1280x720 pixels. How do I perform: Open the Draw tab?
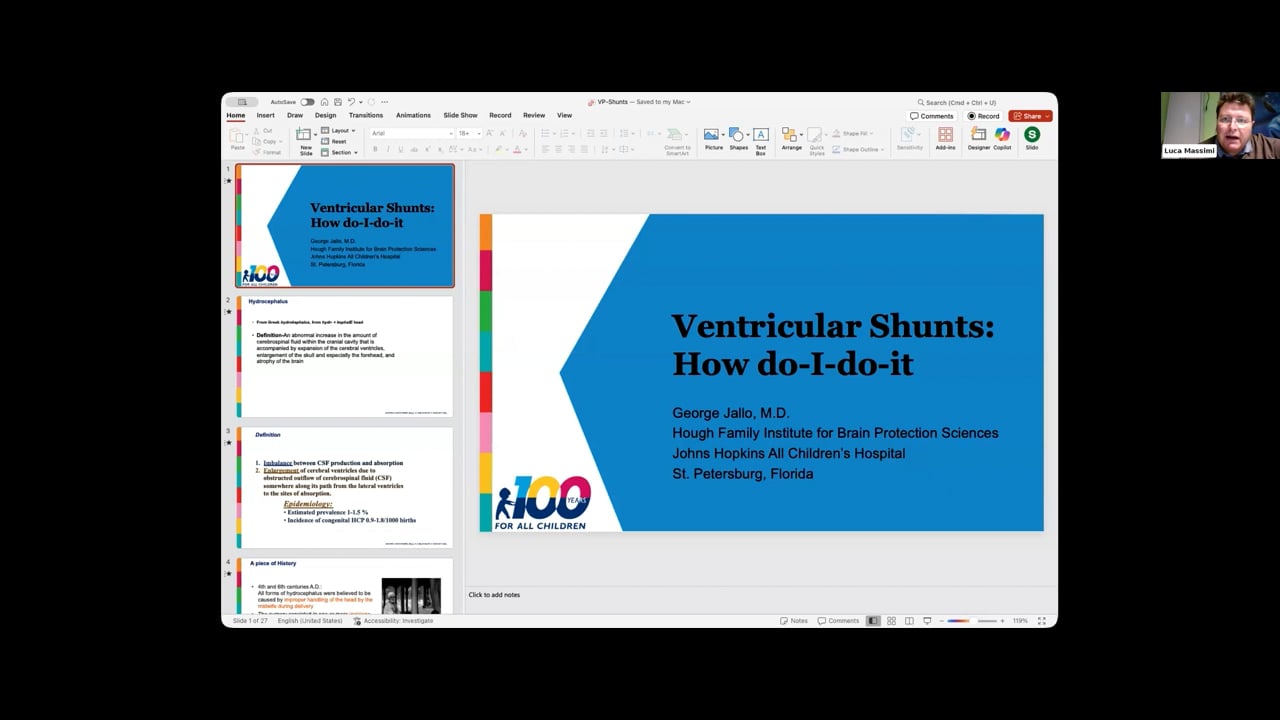(295, 115)
